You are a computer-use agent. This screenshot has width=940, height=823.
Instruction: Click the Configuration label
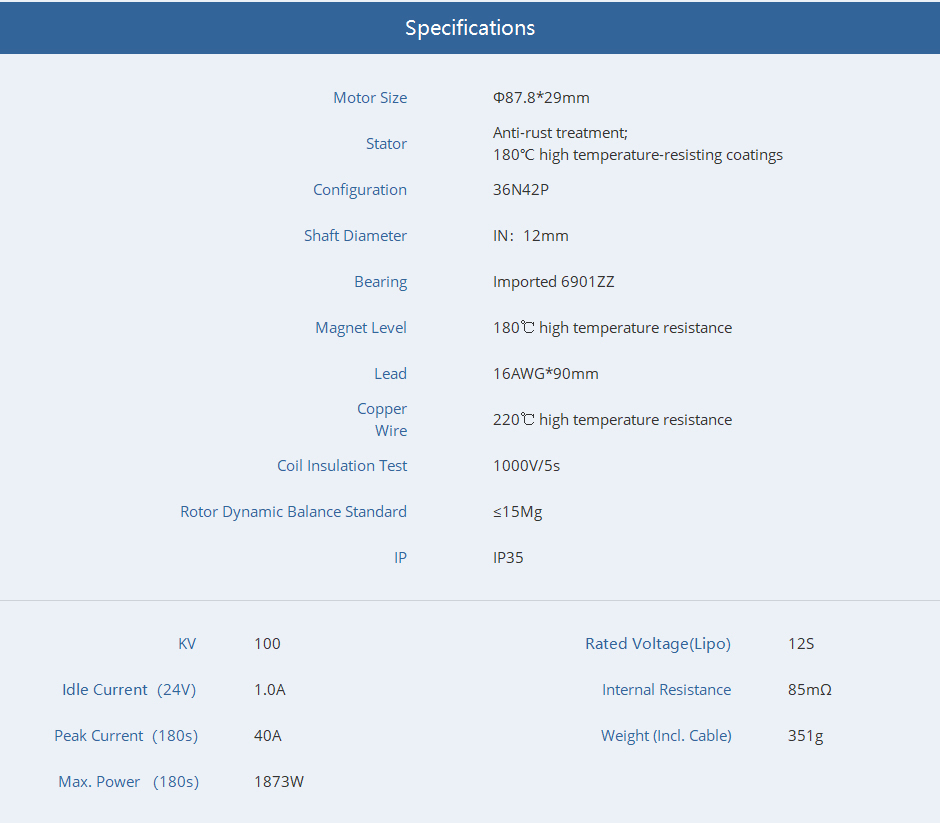pyautogui.click(x=360, y=190)
